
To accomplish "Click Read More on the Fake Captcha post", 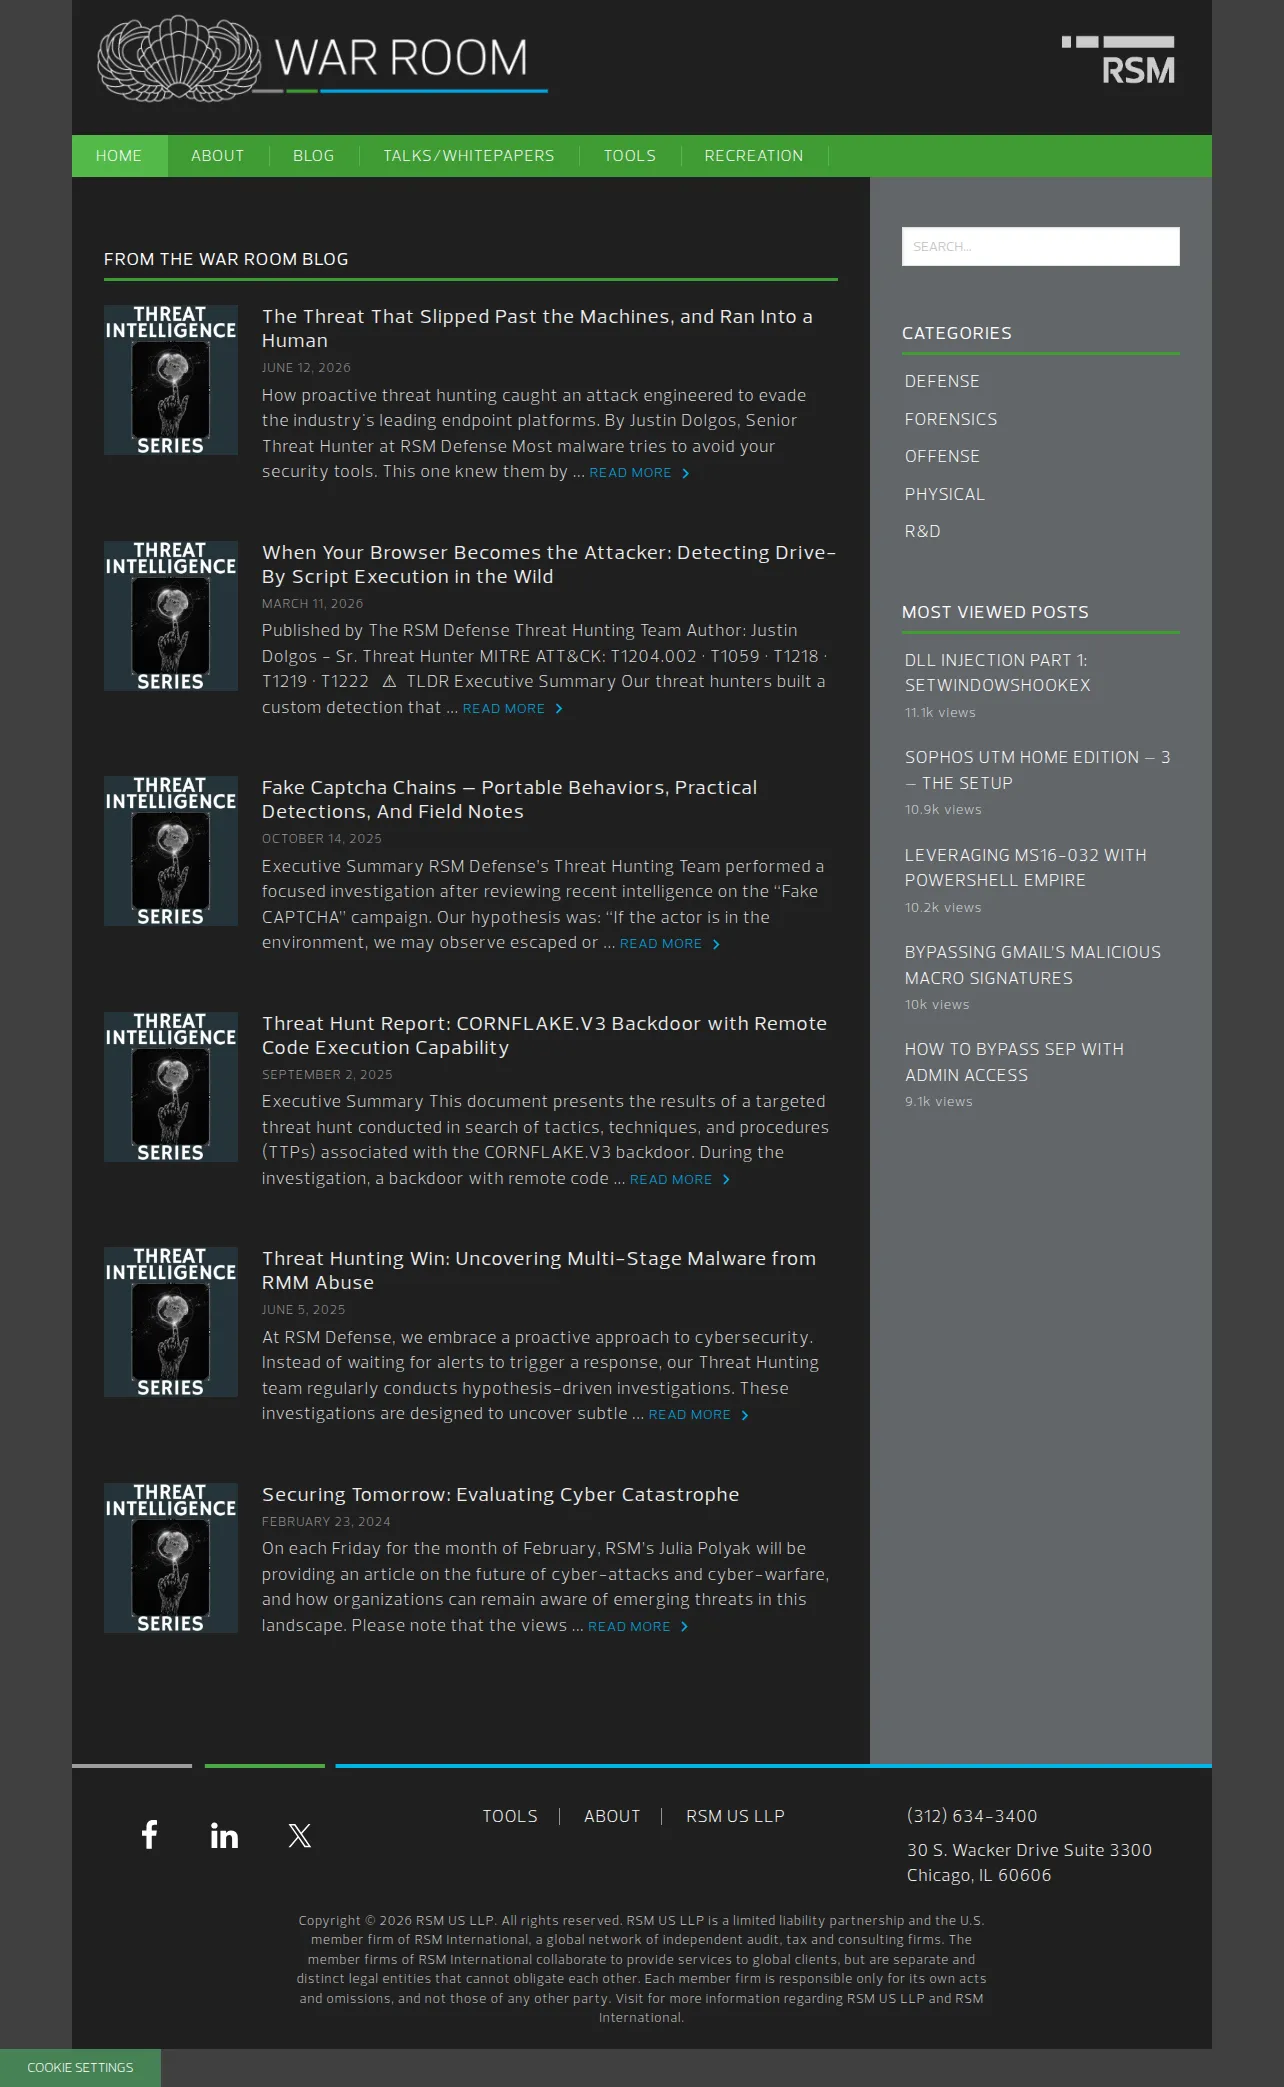I will 670,944.
